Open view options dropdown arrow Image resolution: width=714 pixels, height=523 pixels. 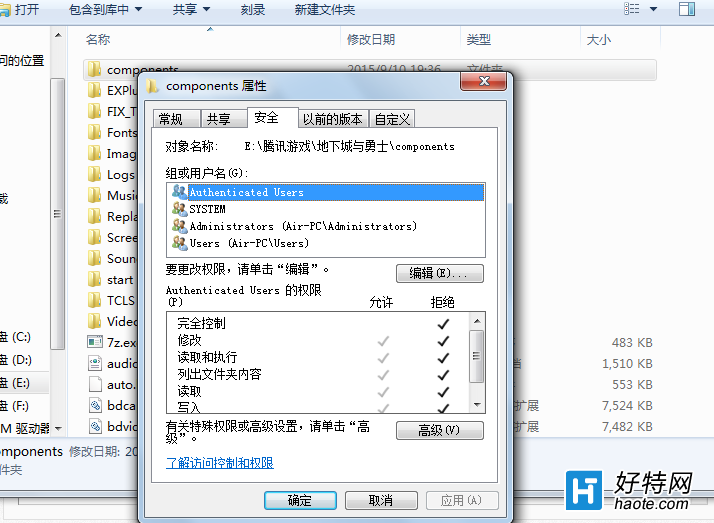(x=653, y=9)
